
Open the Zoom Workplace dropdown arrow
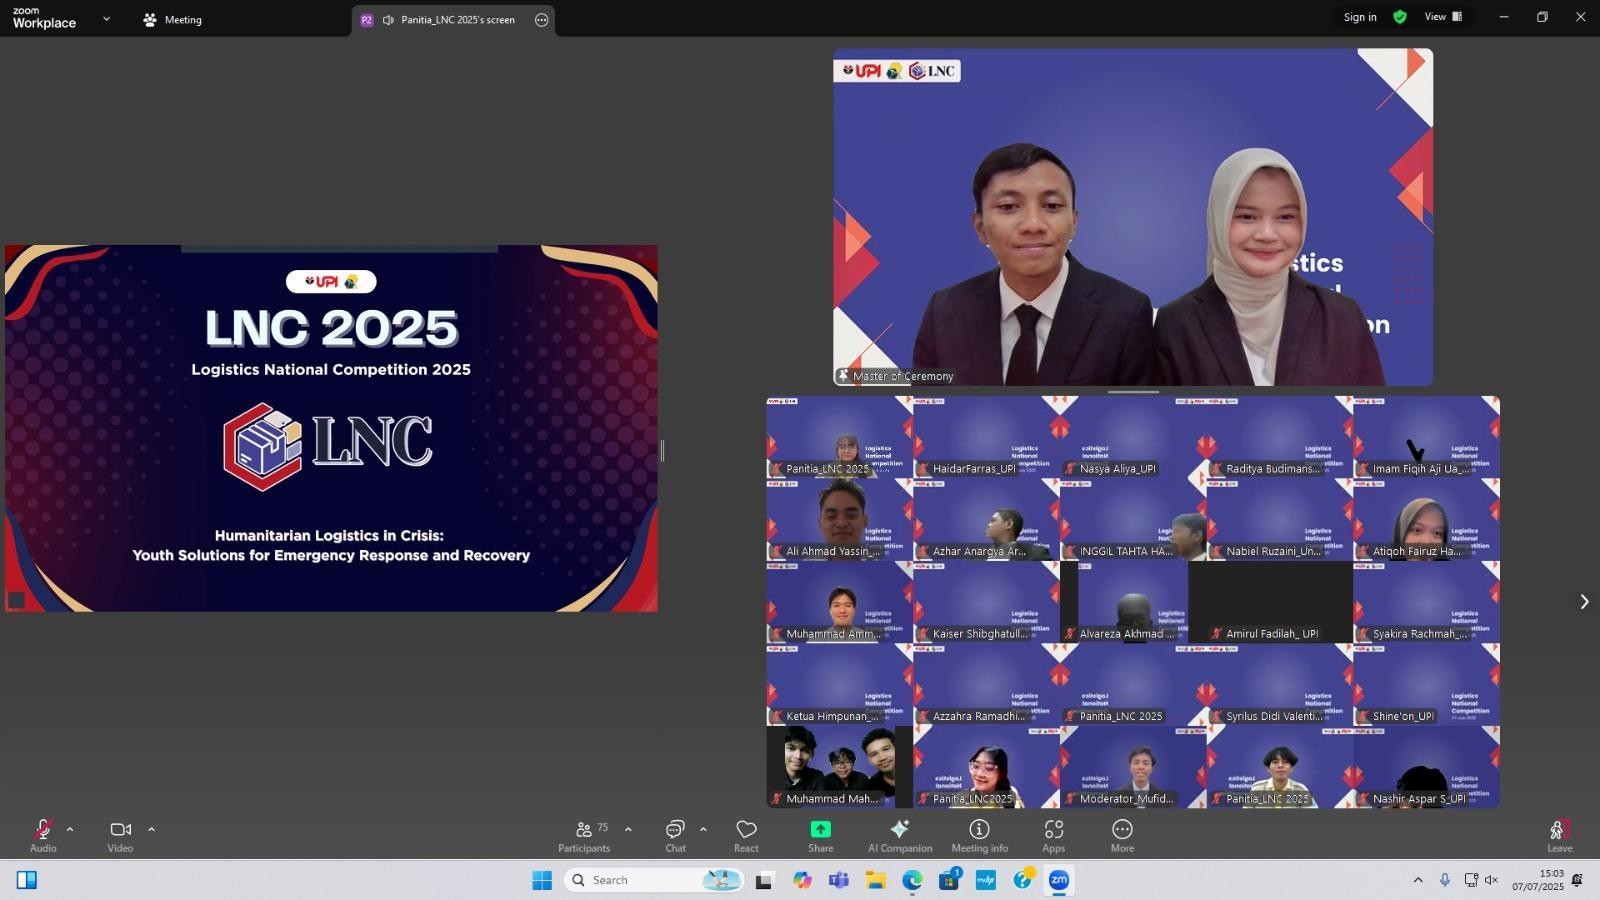106,19
